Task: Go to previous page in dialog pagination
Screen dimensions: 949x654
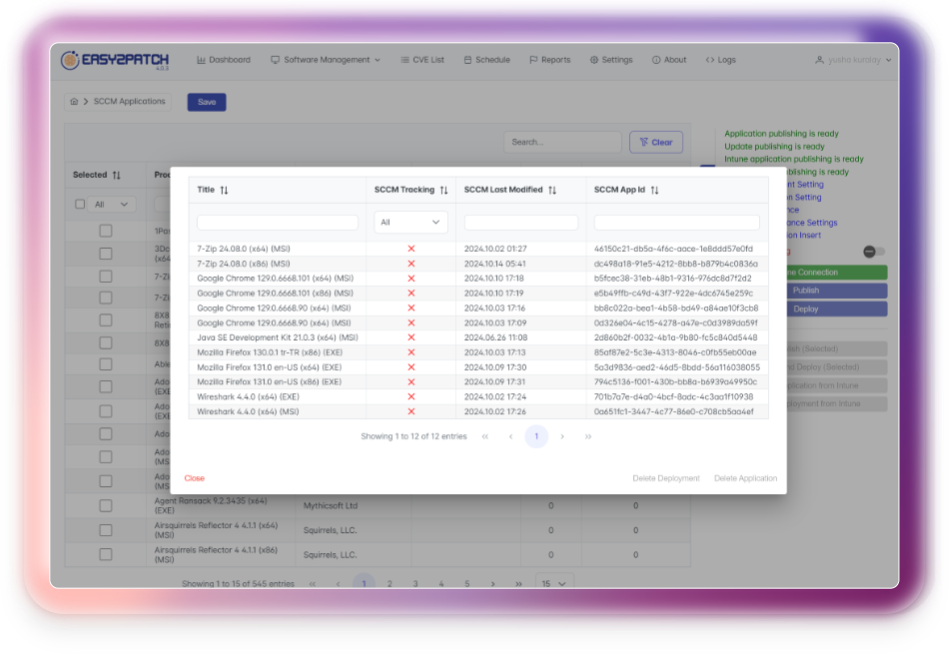Action: [510, 436]
